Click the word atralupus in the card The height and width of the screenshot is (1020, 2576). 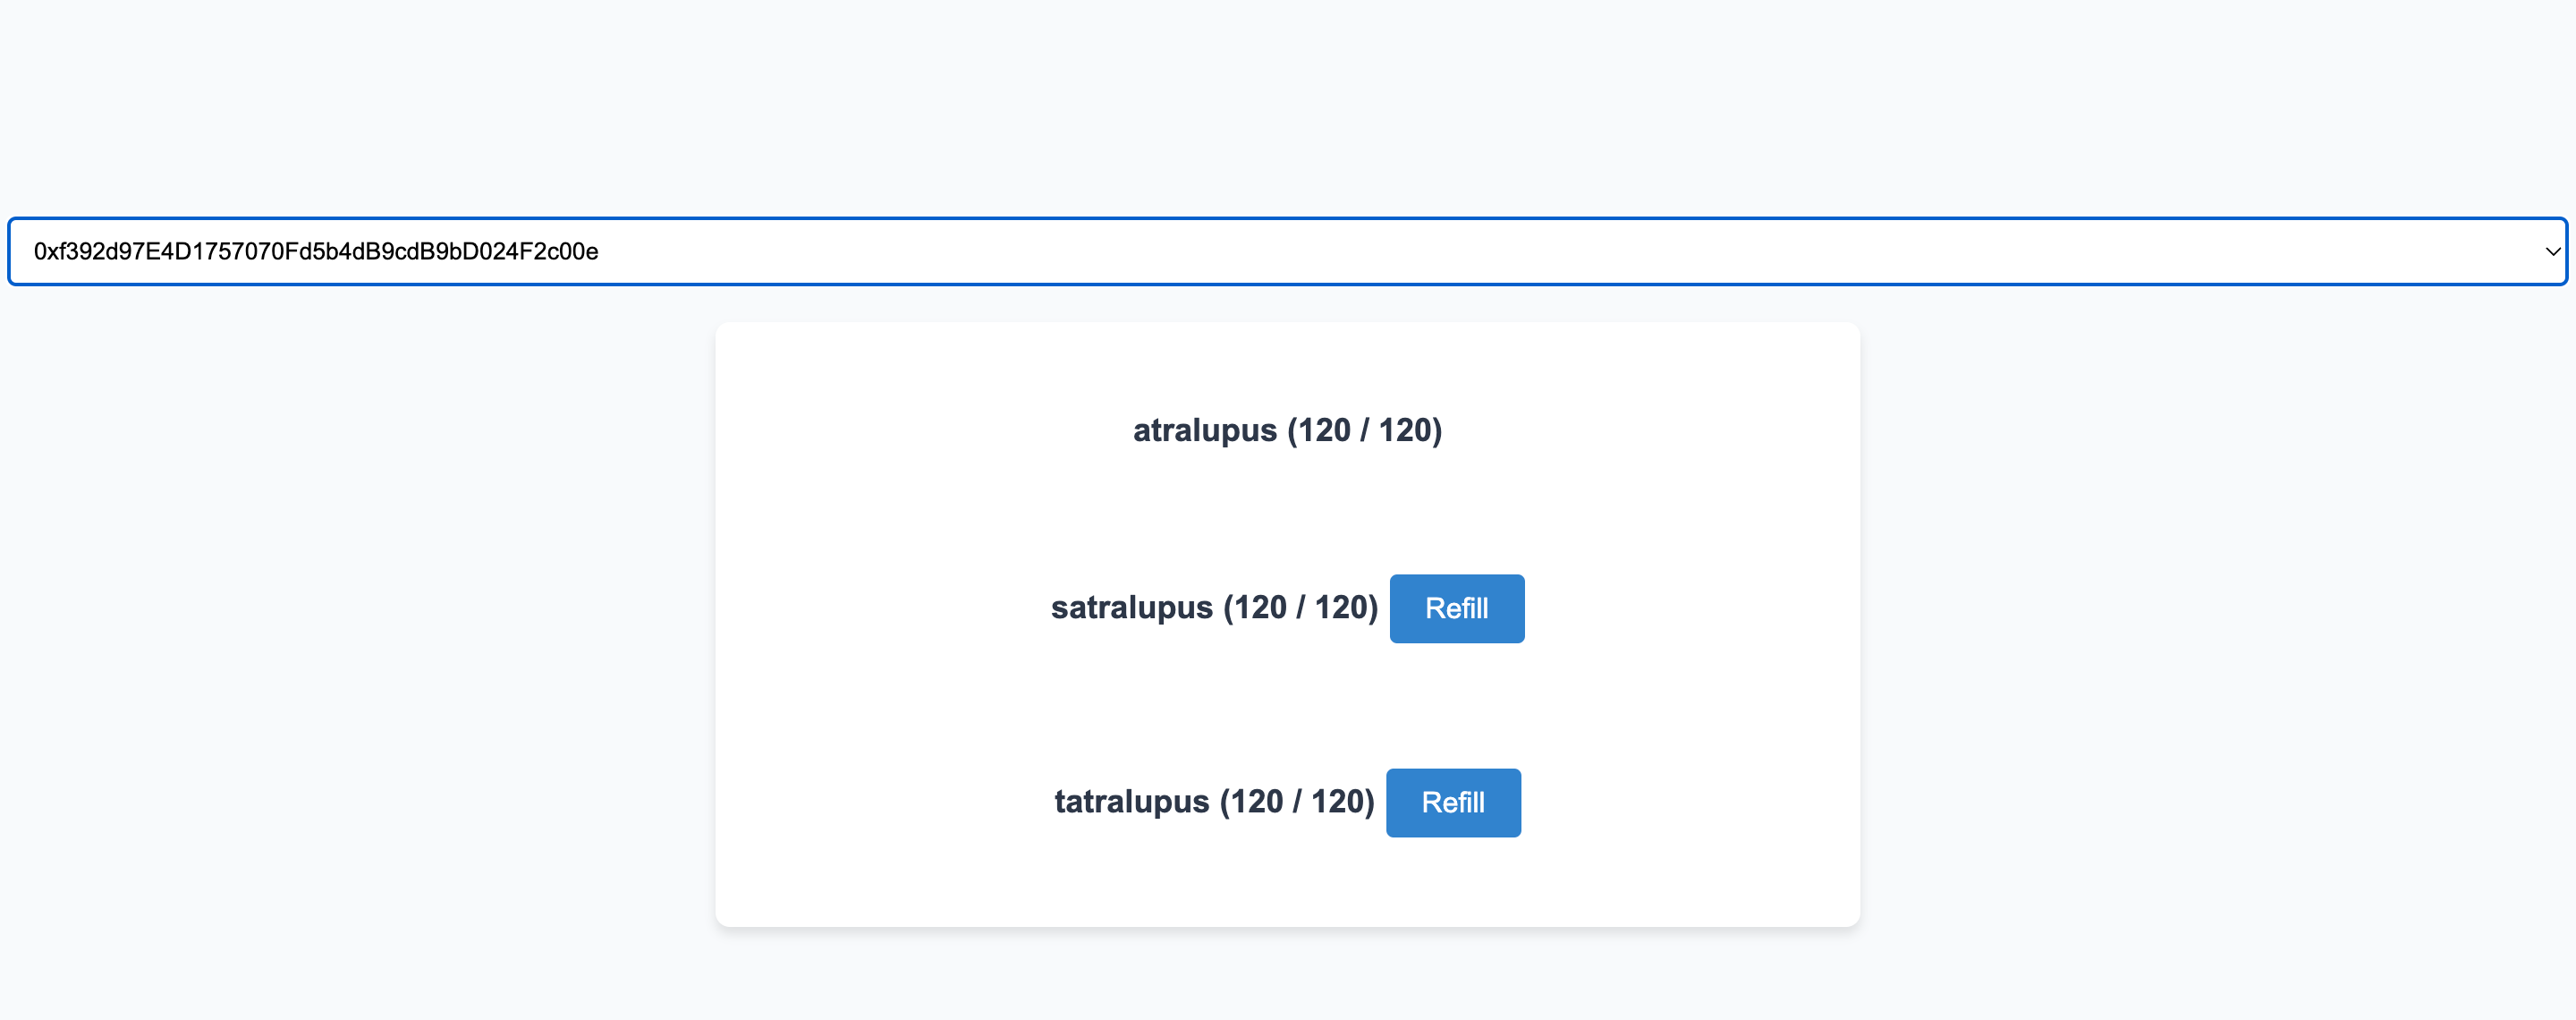[1204, 430]
